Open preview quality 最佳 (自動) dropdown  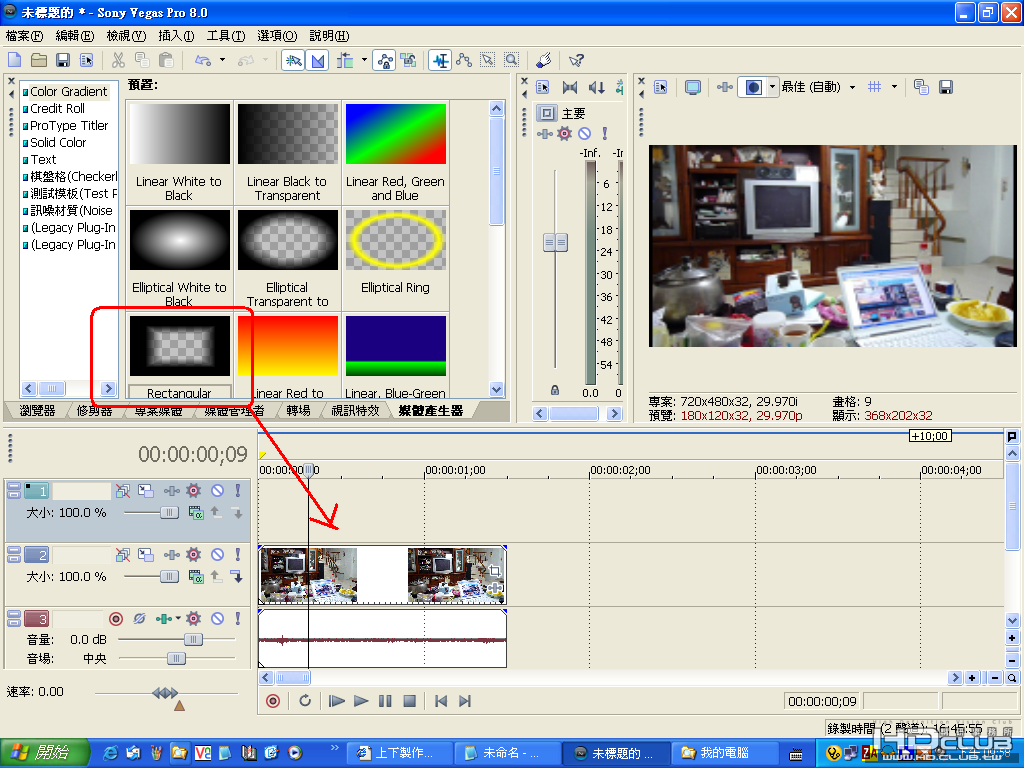[x=852, y=87]
